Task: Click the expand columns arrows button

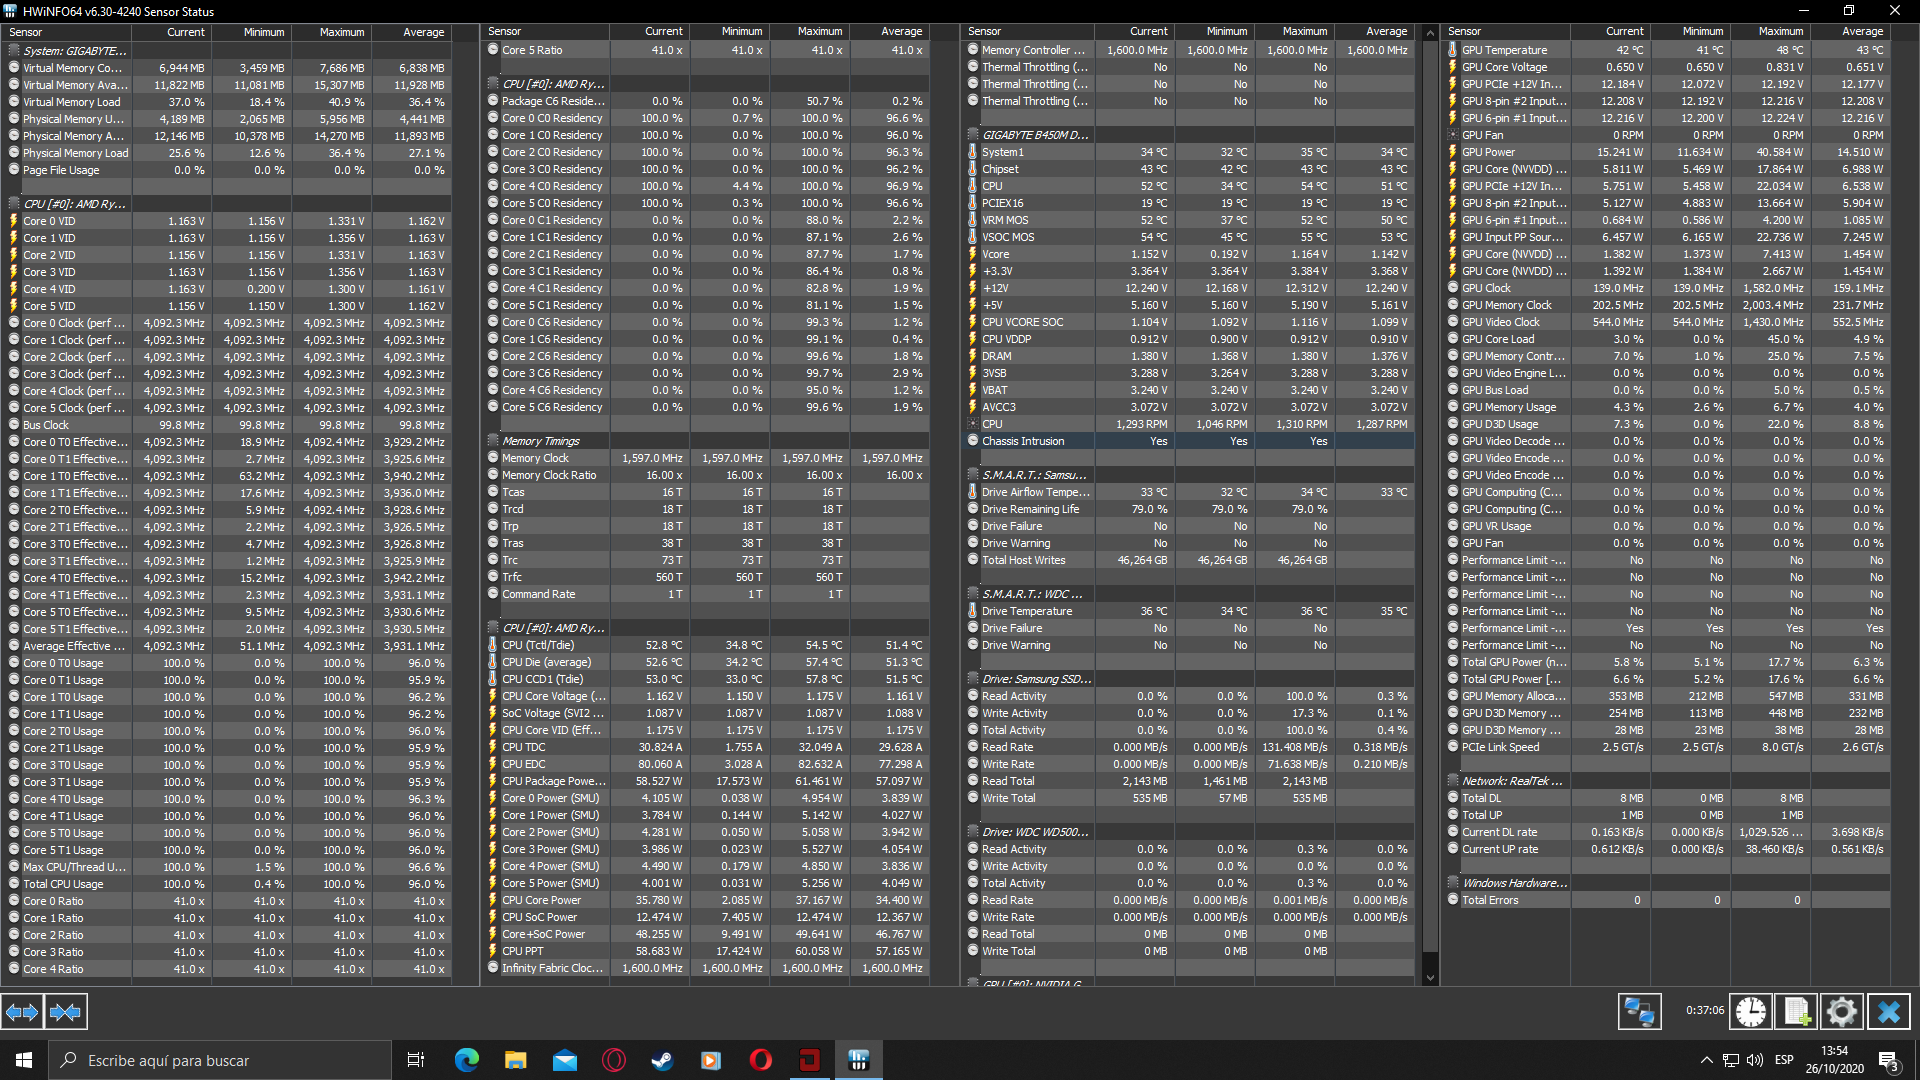Action: tap(22, 1012)
